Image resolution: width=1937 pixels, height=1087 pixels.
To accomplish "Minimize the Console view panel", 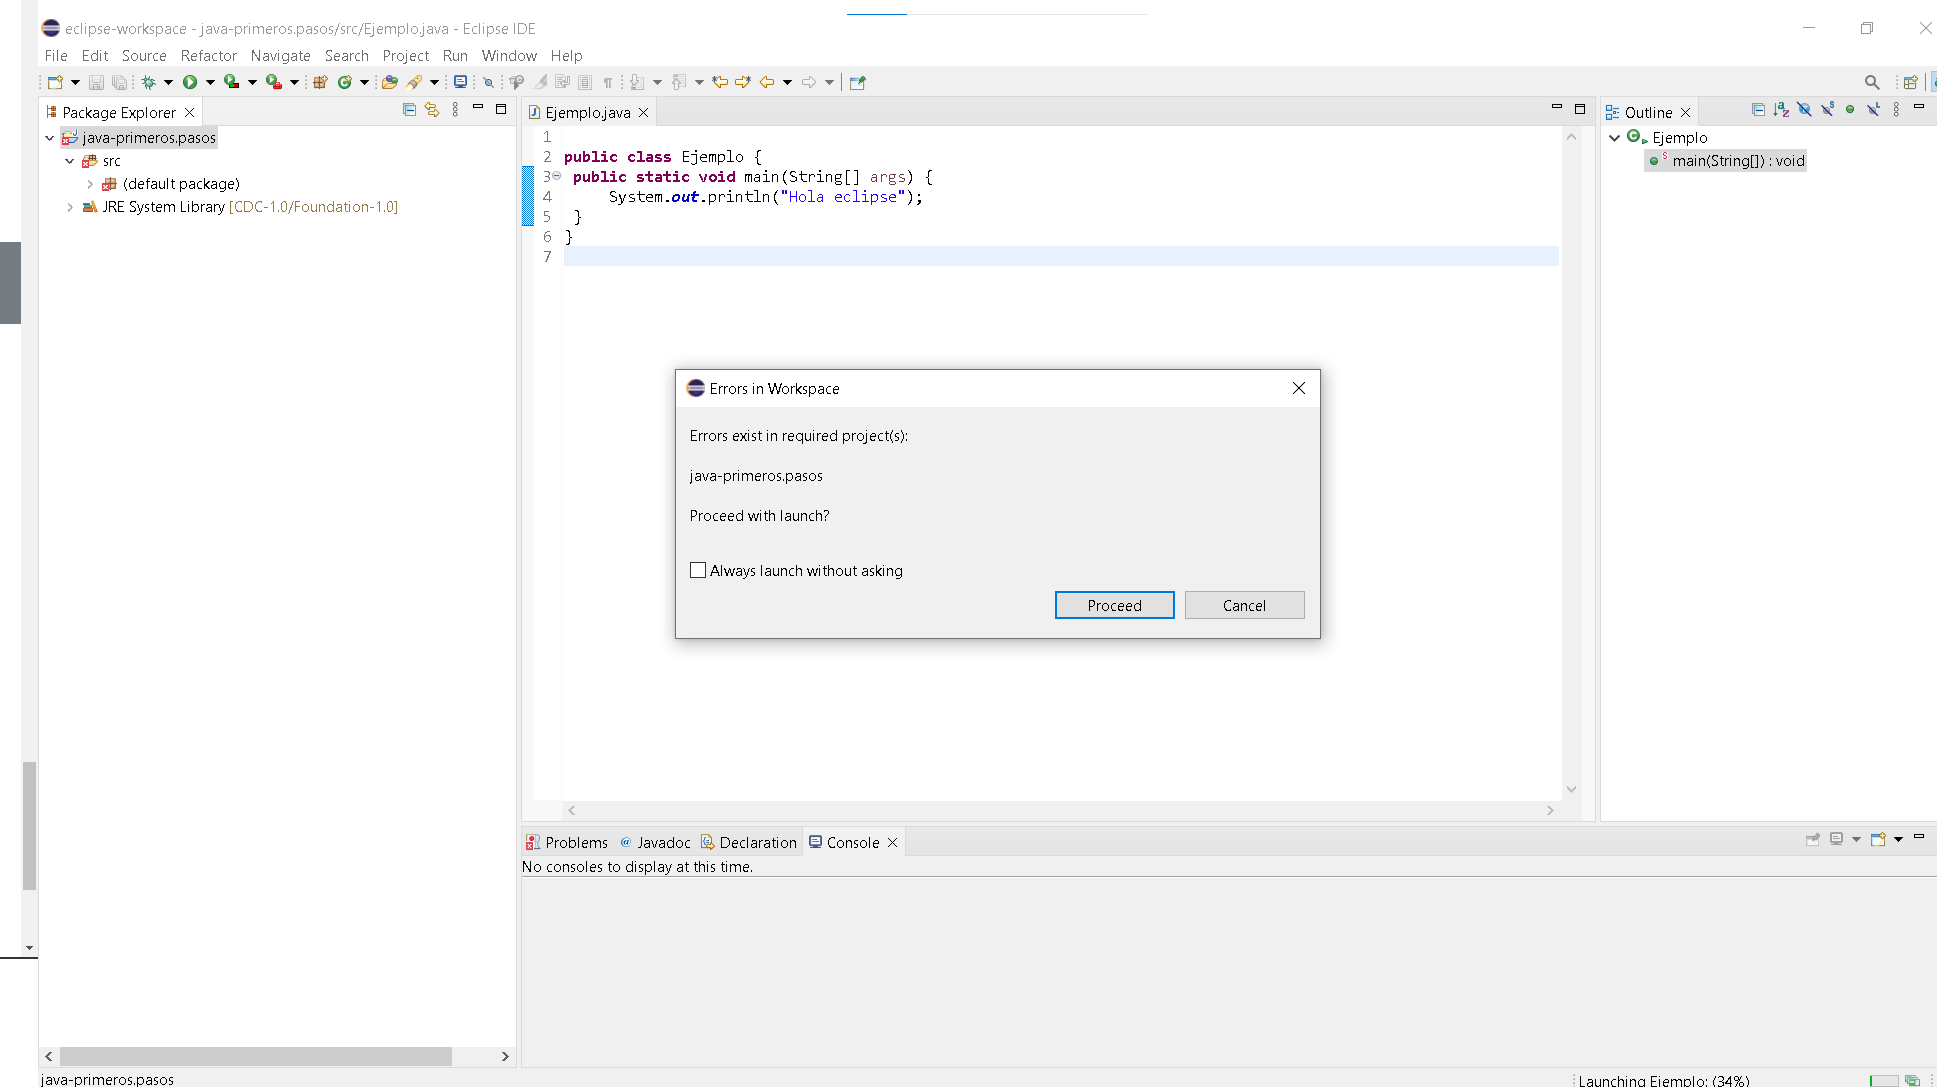I will click(1919, 837).
